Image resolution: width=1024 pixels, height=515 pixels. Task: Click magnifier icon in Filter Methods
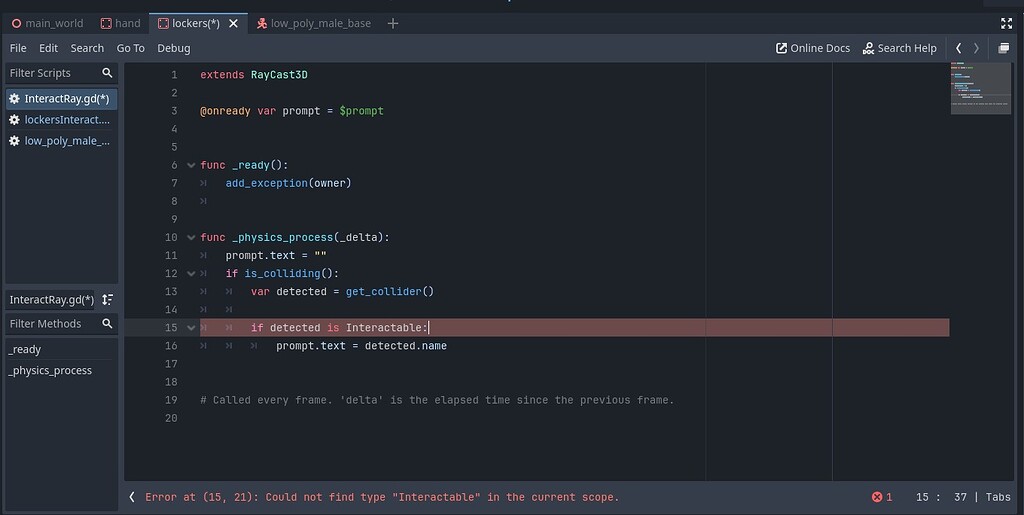[x=107, y=324]
